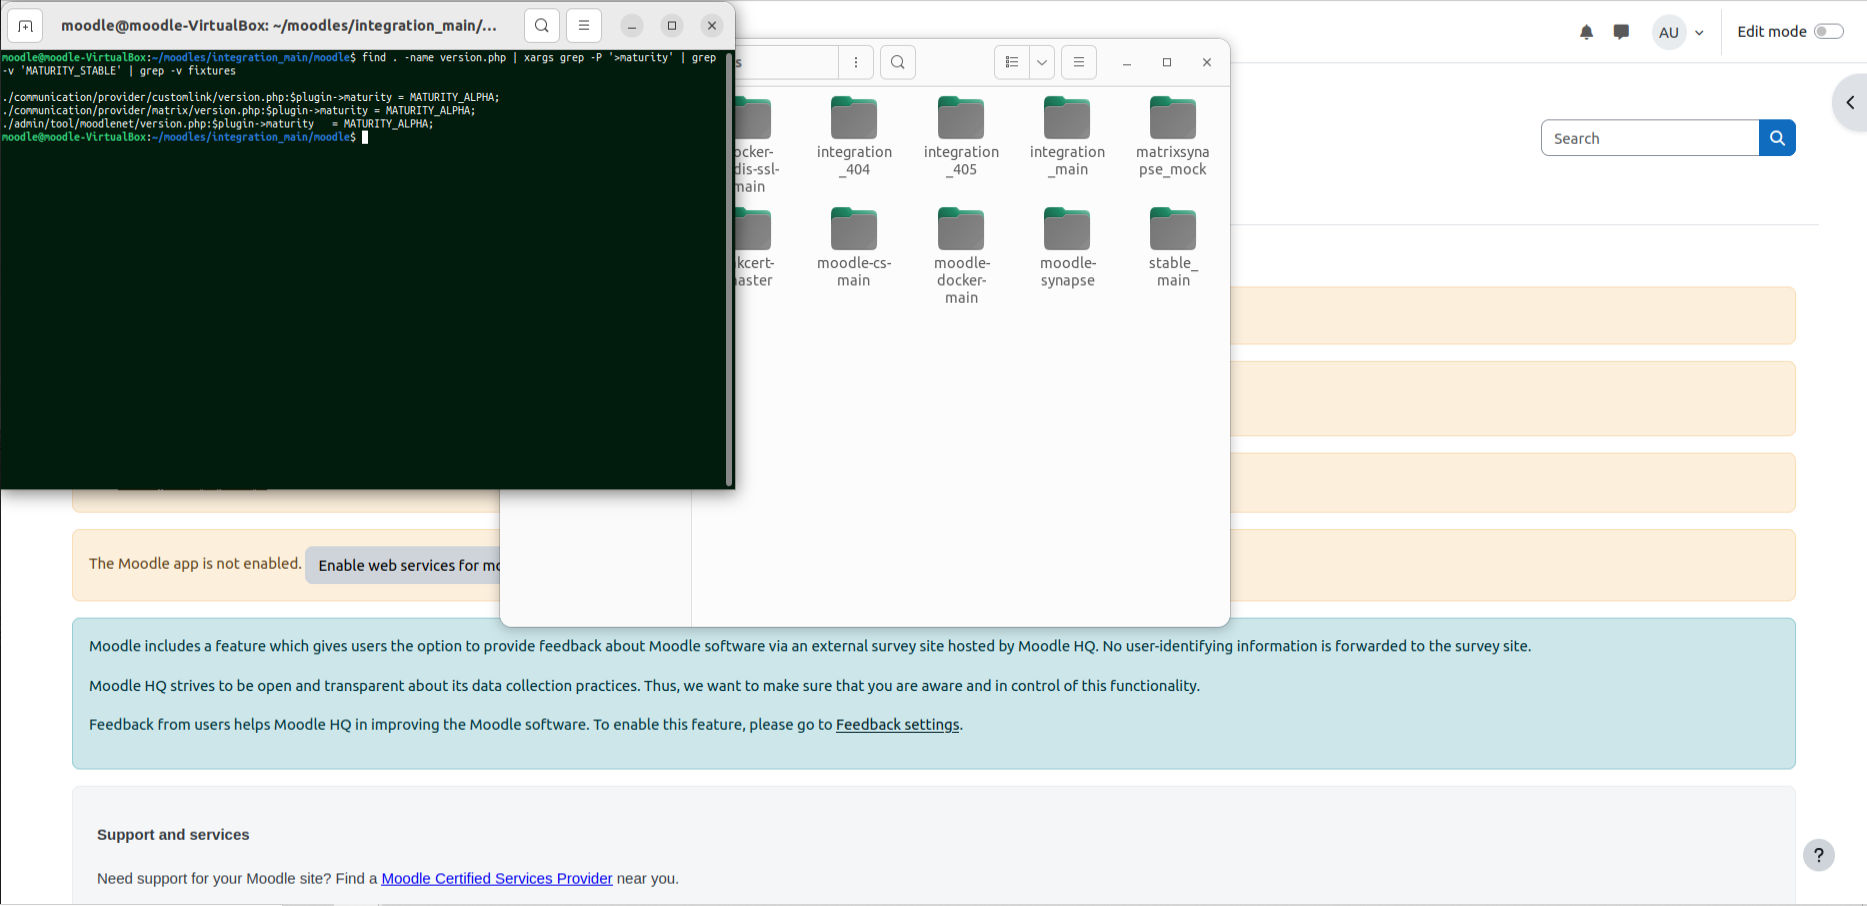Expand AU user menu dropdown
The height and width of the screenshot is (906, 1867).
[x=1699, y=32]
